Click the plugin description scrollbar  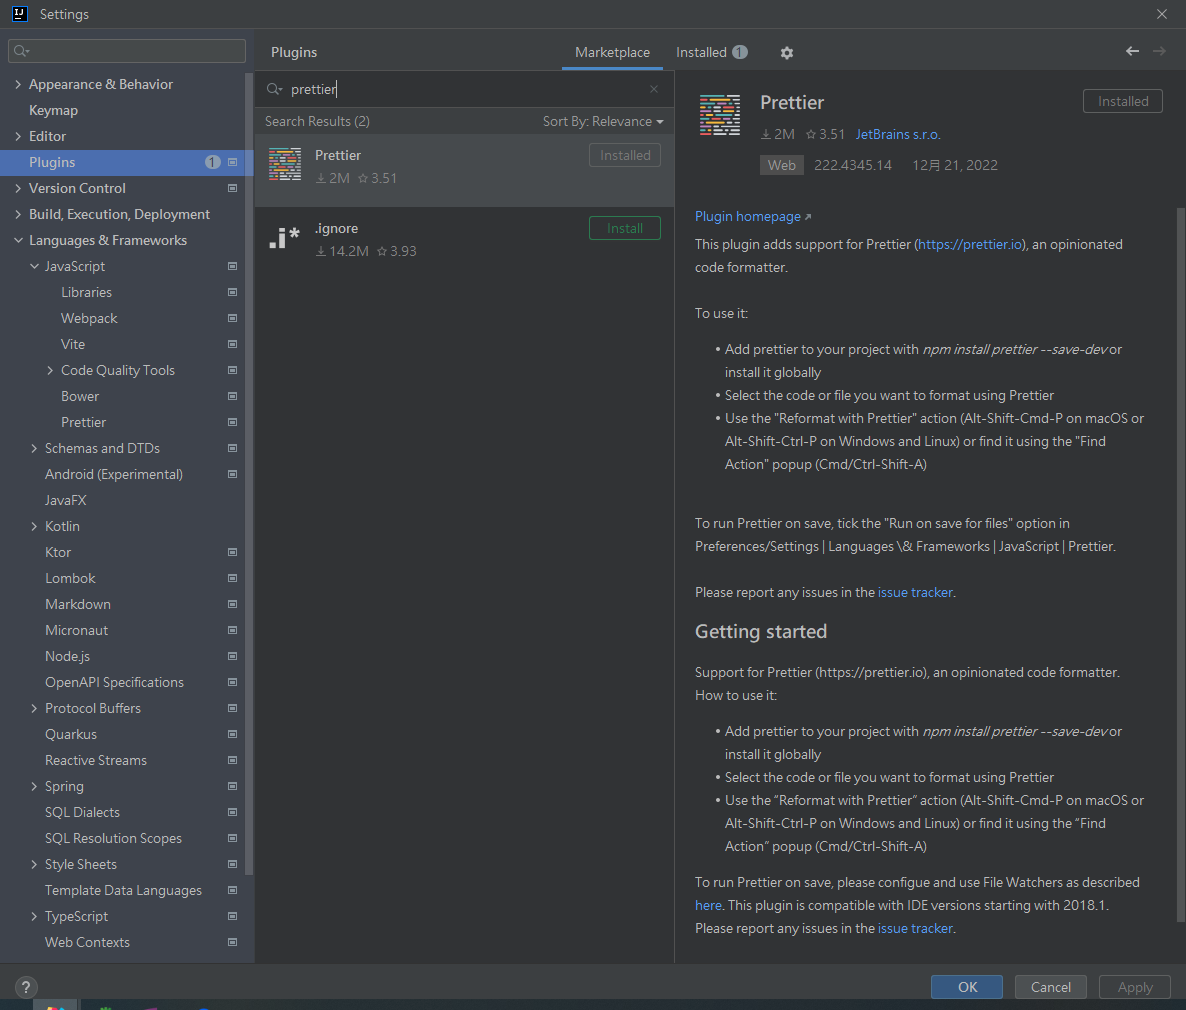coord(1180,564)
